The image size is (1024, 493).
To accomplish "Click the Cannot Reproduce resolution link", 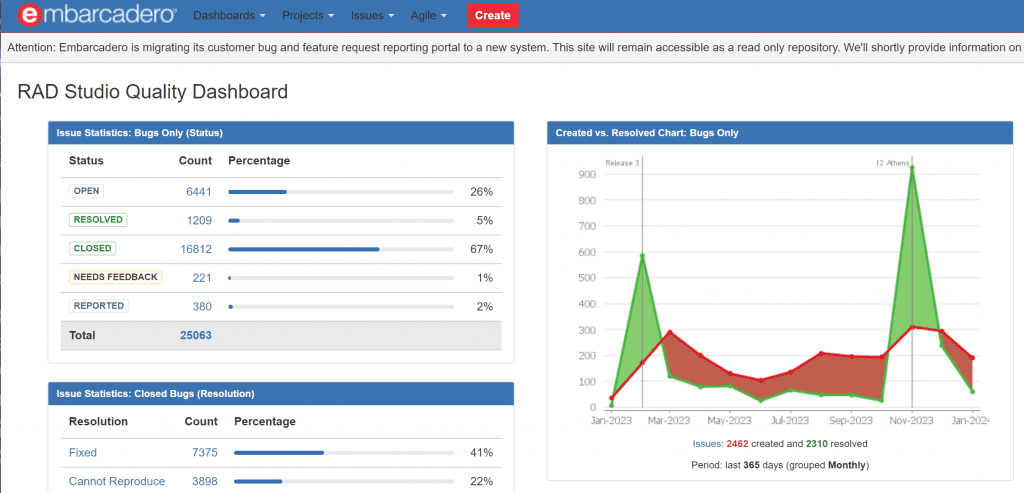I will point(117,481).
